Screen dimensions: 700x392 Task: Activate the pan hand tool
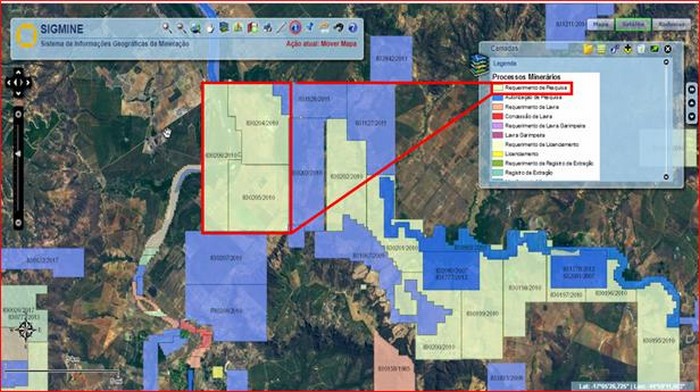click(x=210, y=28)
